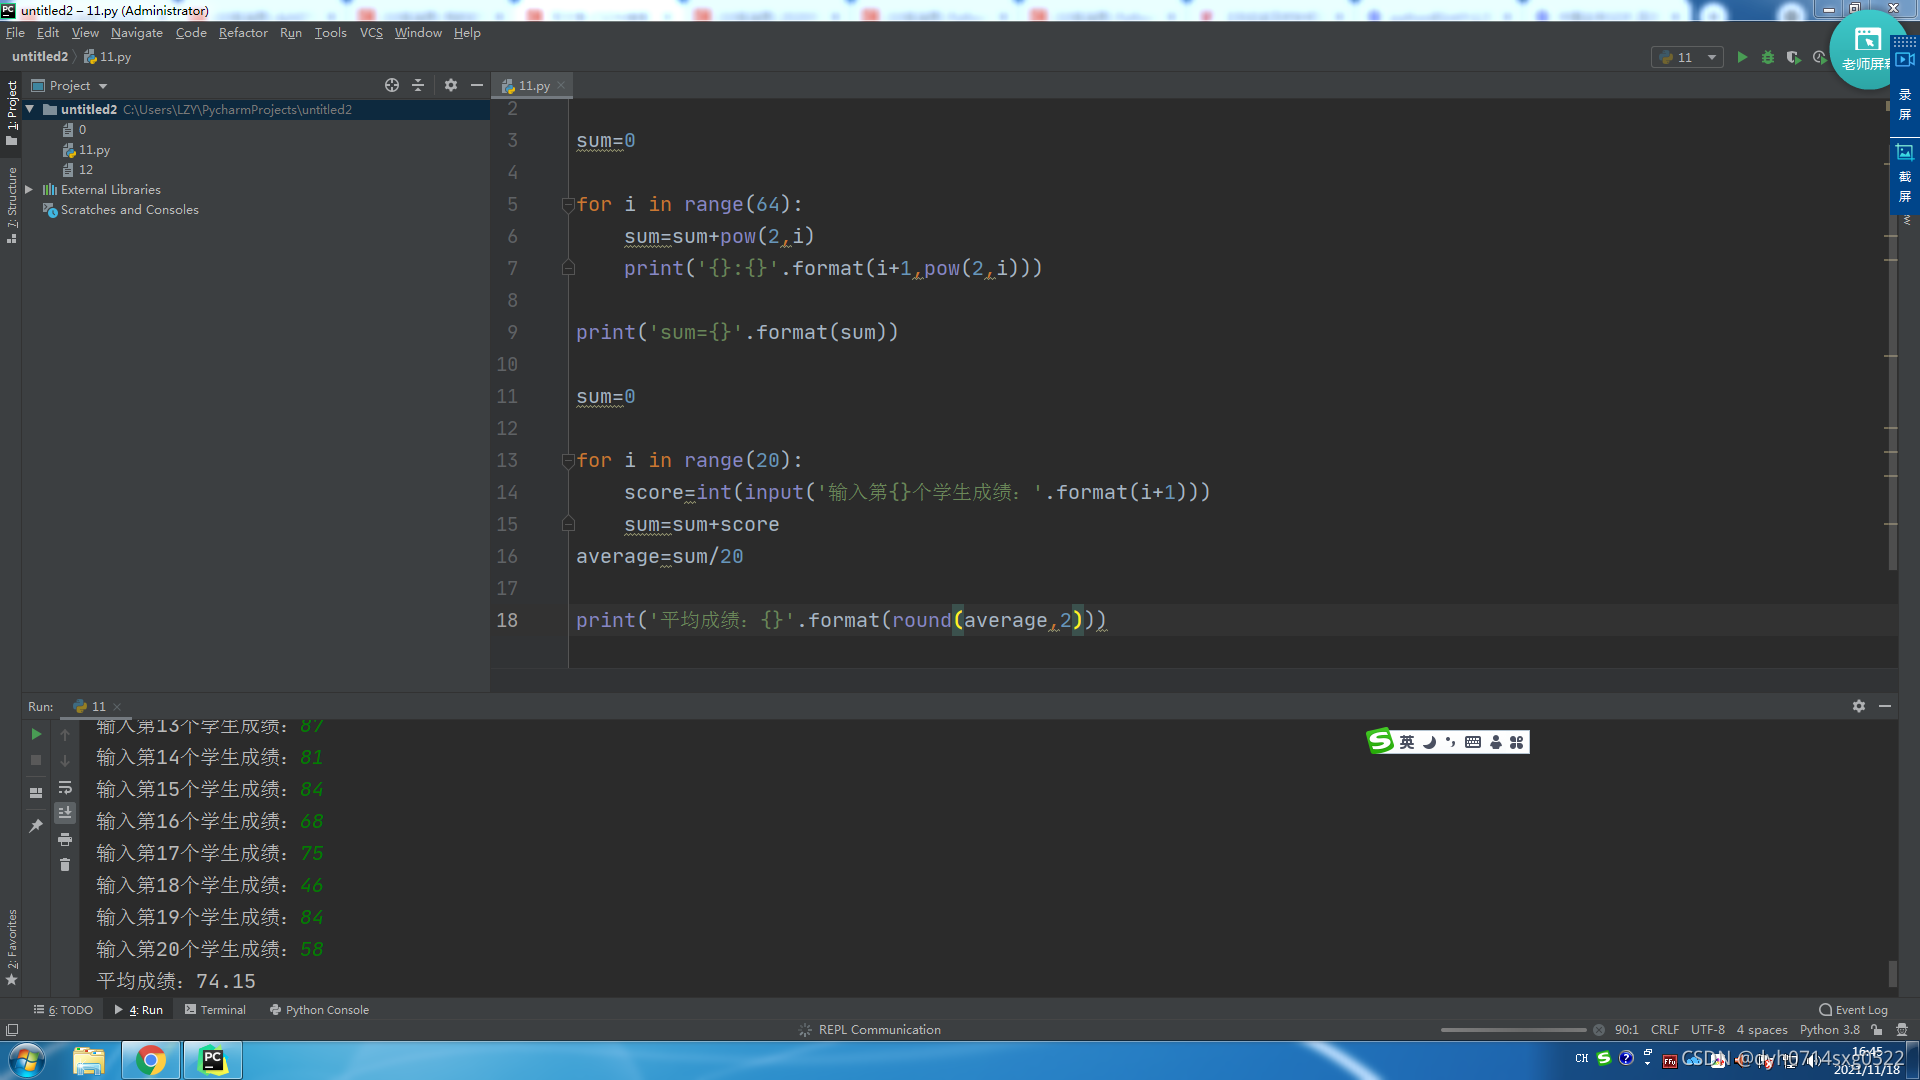The height and width of the screenshot is (1080, 1920).
Task: Open indentation 4 spaces selector
Action: 1762,1030
